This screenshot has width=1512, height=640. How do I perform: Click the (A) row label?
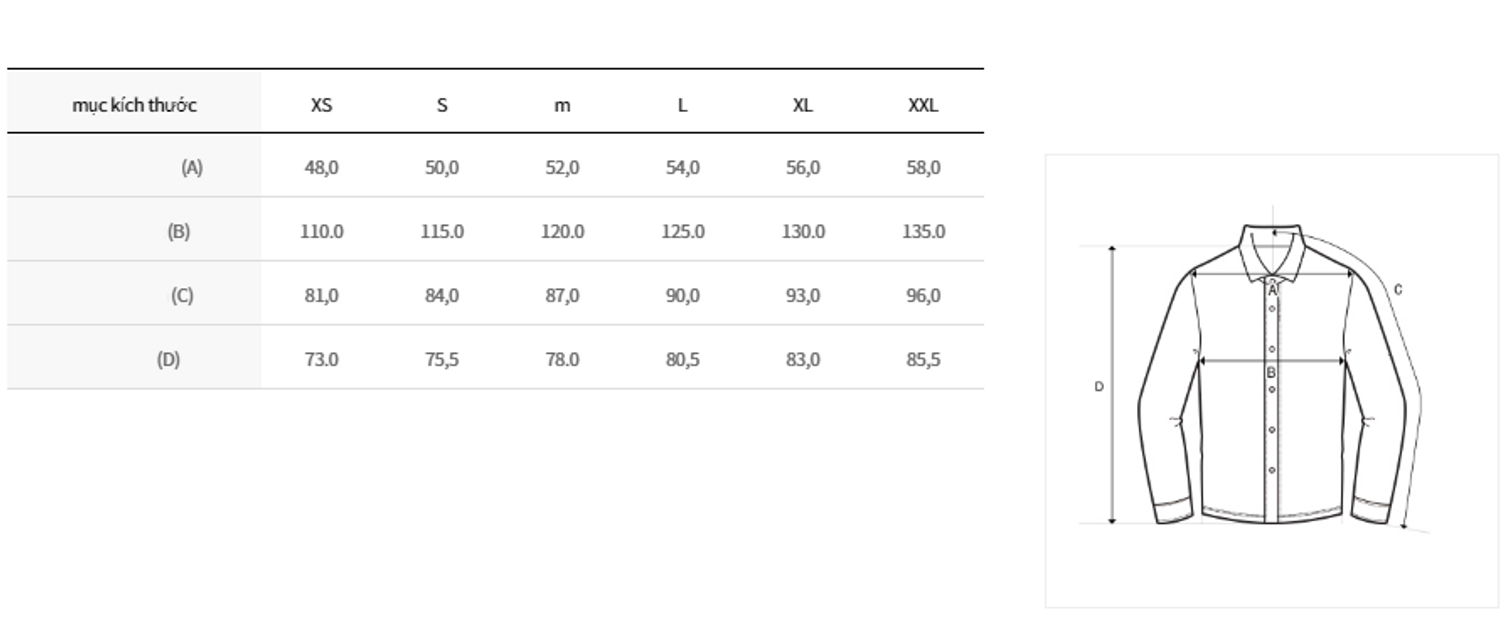(x=192, y=167)
